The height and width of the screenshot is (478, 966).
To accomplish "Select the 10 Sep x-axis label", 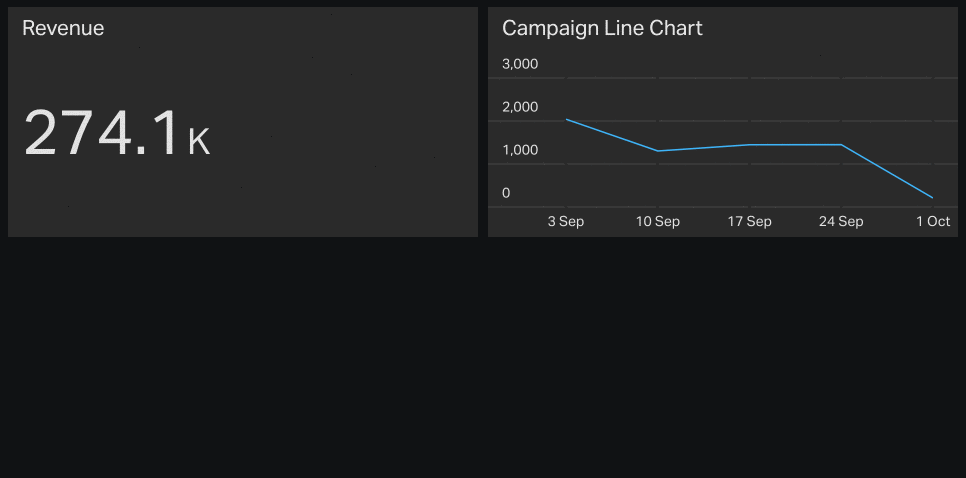I will point(657,222).
